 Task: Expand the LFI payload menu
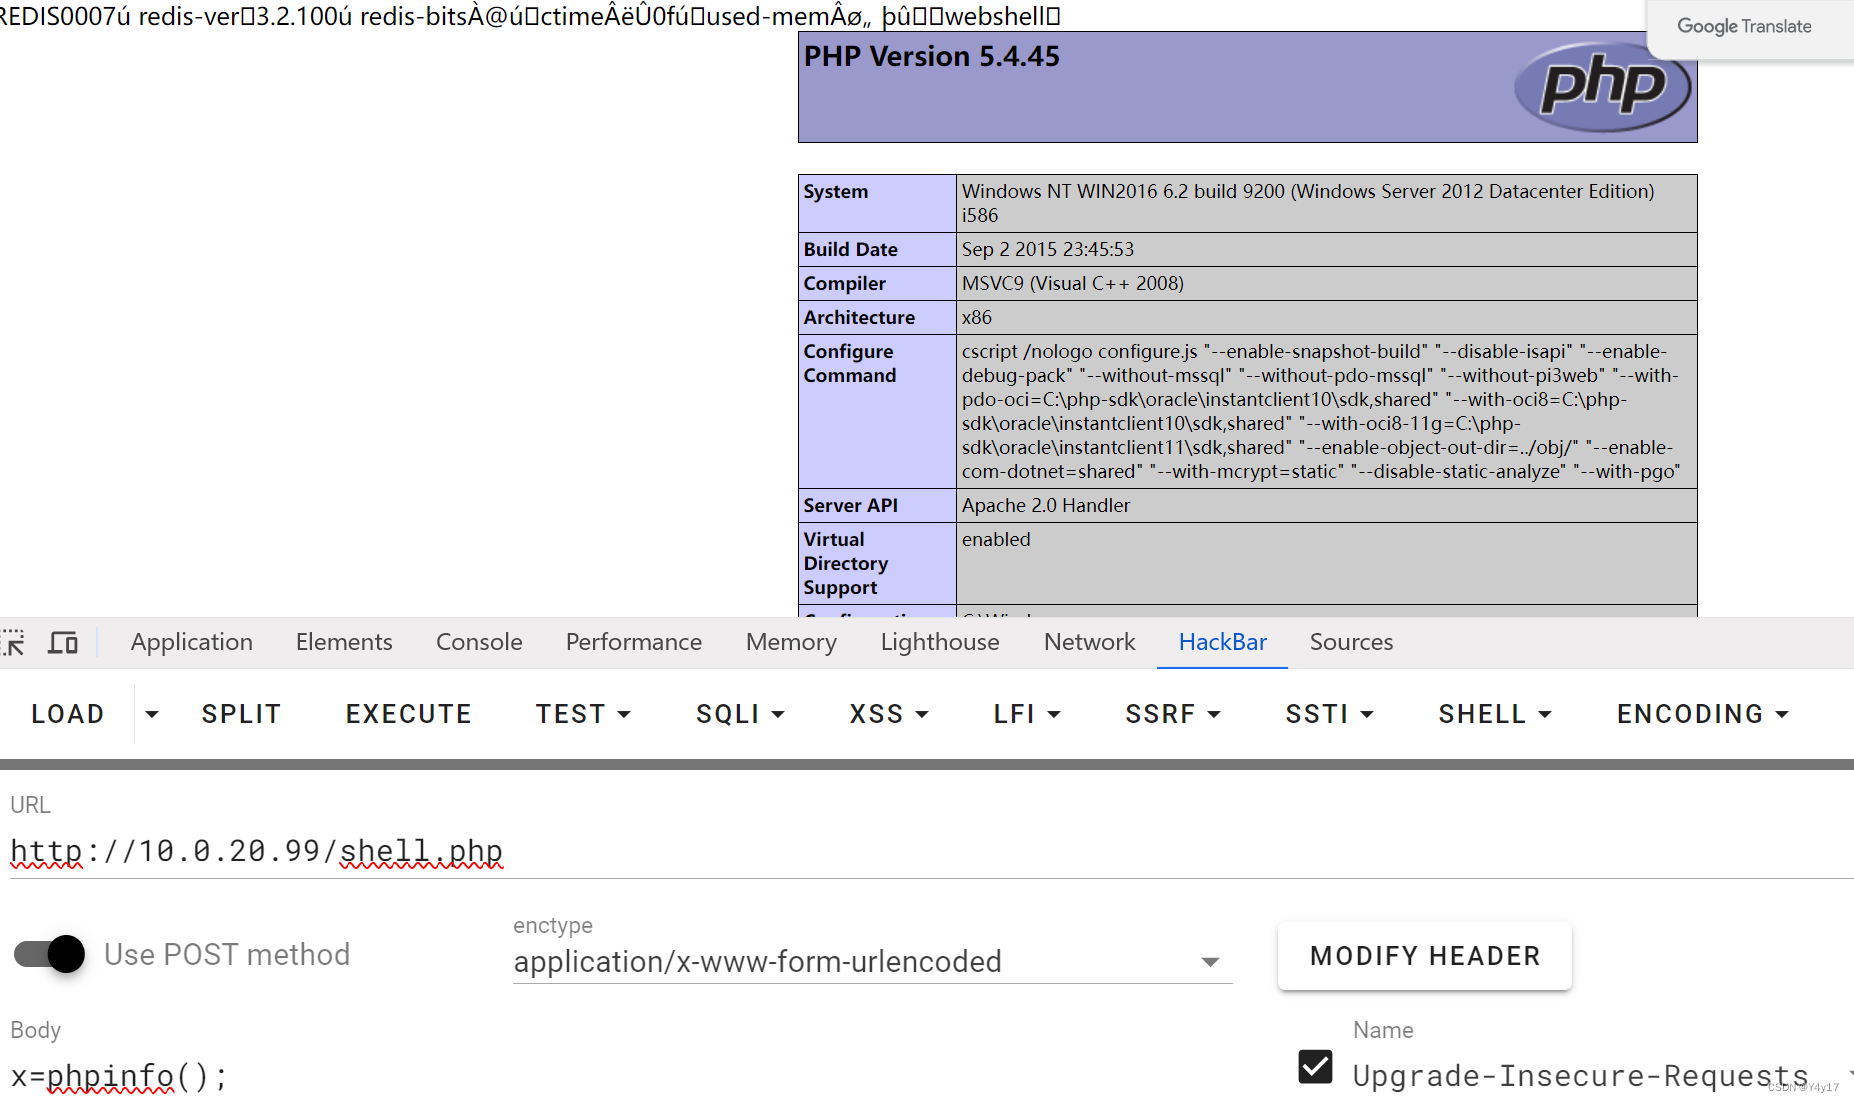1026,714
